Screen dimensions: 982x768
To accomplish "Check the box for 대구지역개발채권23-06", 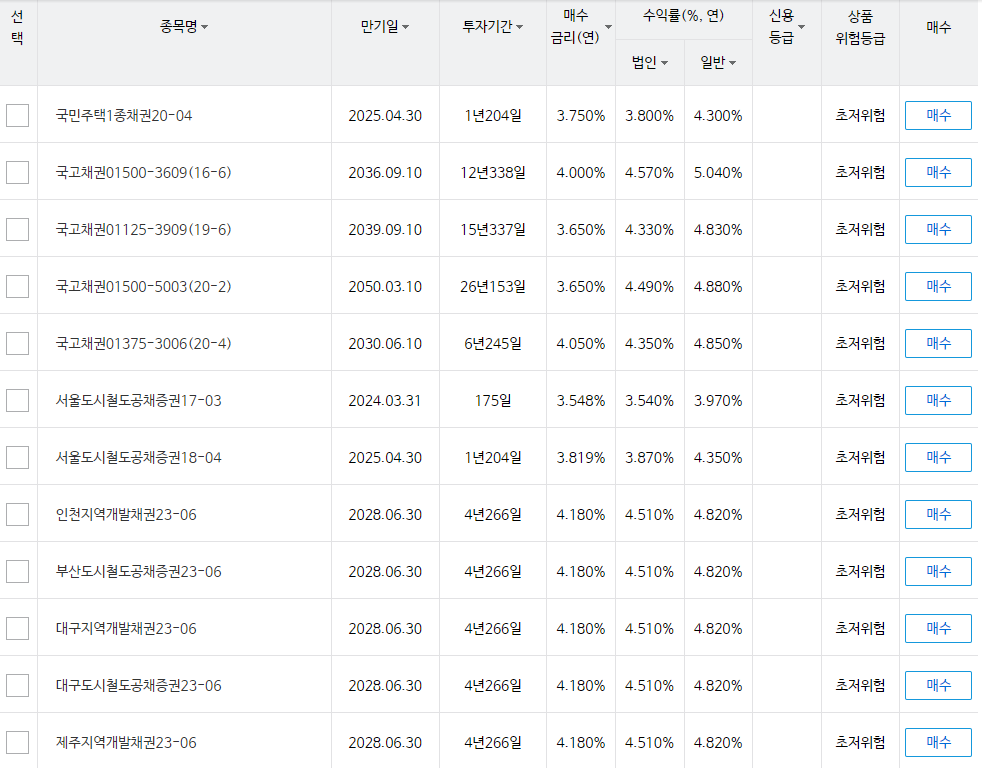I will pos(18,628).
